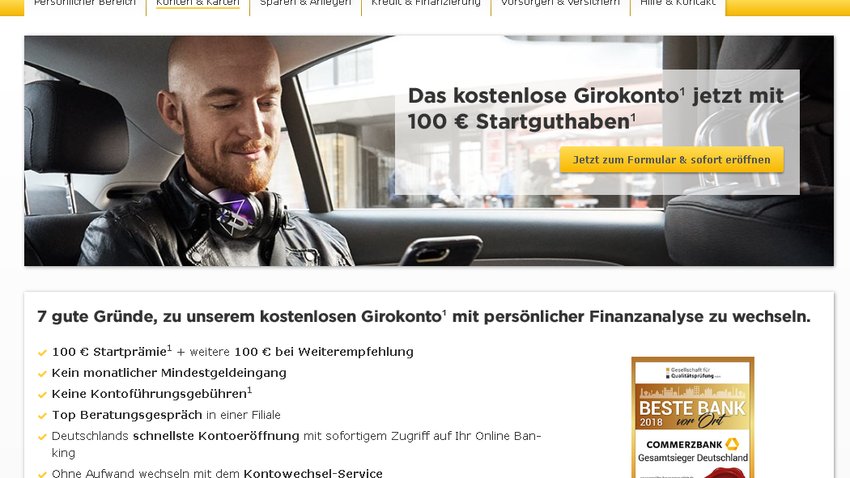Open the Persönlicher Bereich menu
Image resolution: width=850 pixels, height=478 pixels.
pos(85,4)
